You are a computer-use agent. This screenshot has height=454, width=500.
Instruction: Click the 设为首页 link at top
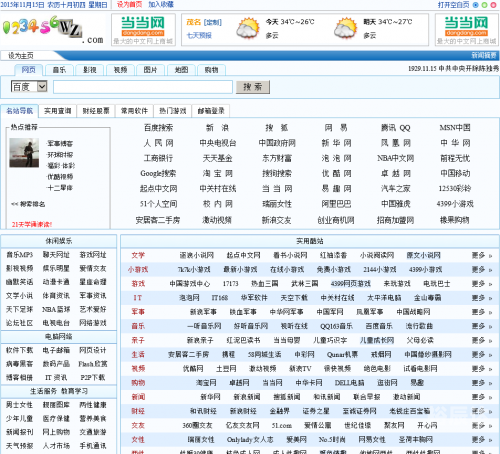point(129,4)
